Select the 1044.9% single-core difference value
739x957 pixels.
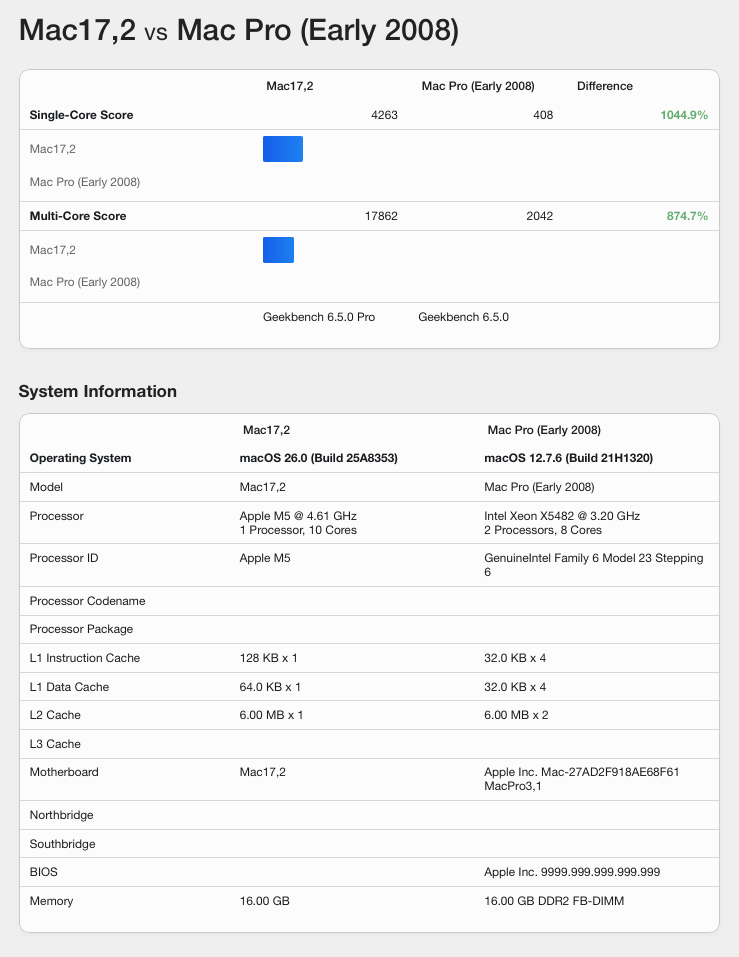(683, 115)
